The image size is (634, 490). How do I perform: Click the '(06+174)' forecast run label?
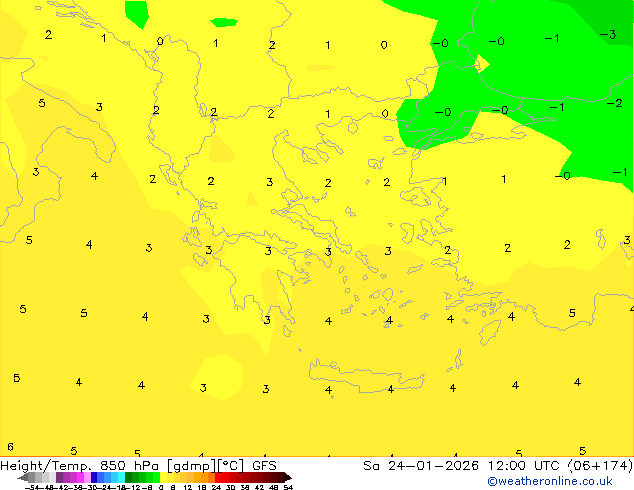tap(600, 466)
